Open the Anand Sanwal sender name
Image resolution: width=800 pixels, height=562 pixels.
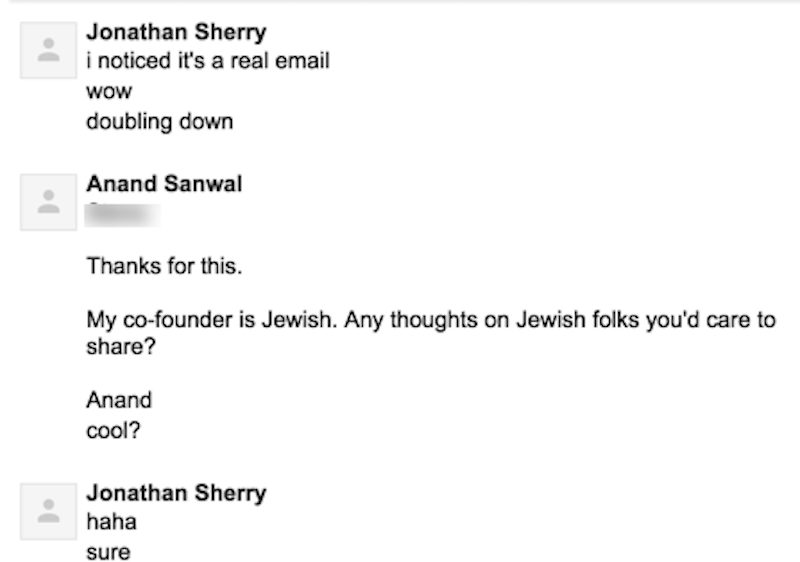point(164,184)
